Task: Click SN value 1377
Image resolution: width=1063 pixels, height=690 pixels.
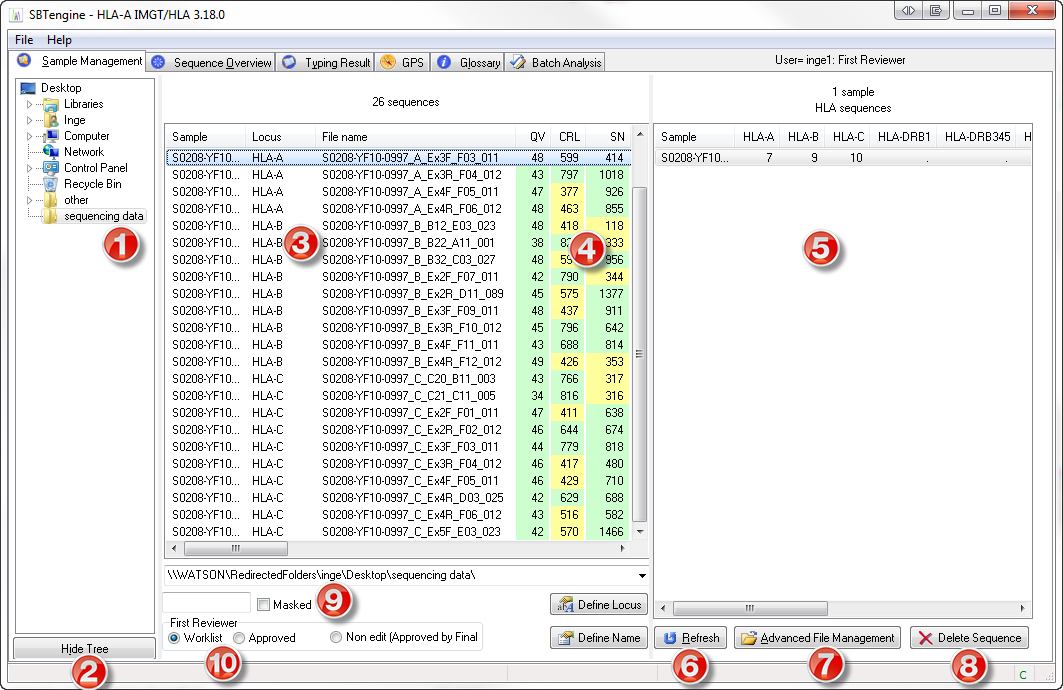Action: (x=611, y=294)
